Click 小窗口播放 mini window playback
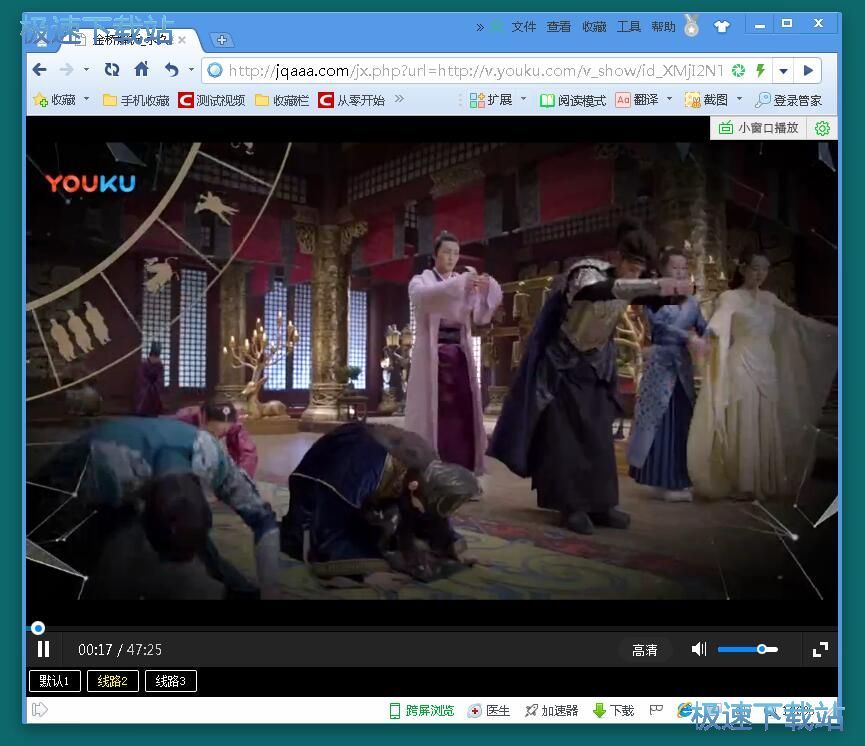865x746 pixels. 759,128
